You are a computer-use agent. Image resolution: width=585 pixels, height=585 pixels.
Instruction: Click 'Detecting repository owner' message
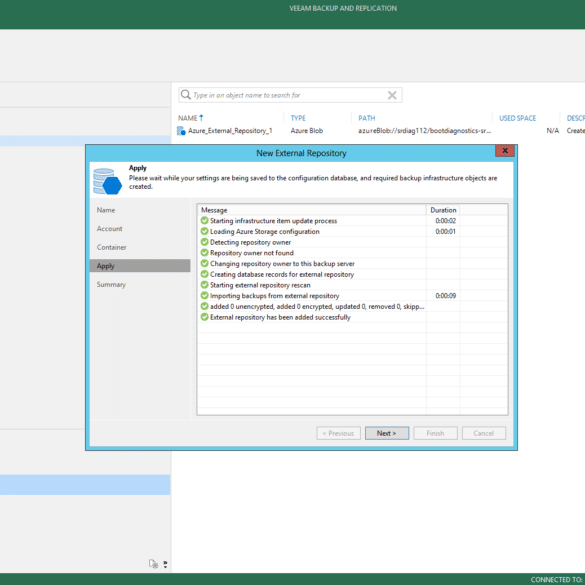[x=250, y=243]
